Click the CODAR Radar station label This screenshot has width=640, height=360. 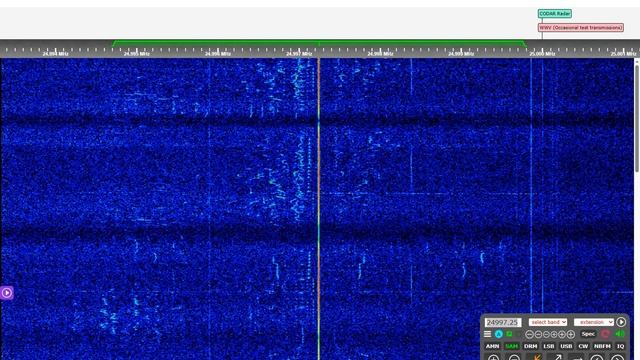click(x=554, y=13)
